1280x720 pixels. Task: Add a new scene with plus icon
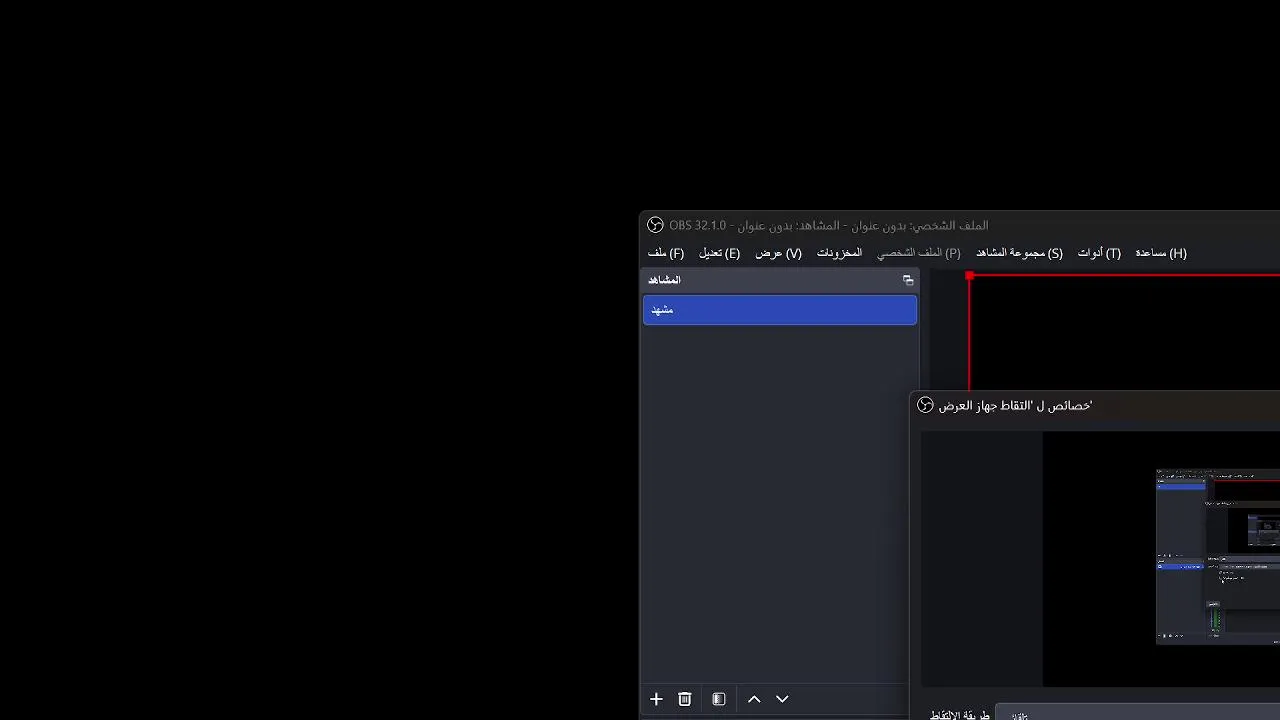[656, 699]
